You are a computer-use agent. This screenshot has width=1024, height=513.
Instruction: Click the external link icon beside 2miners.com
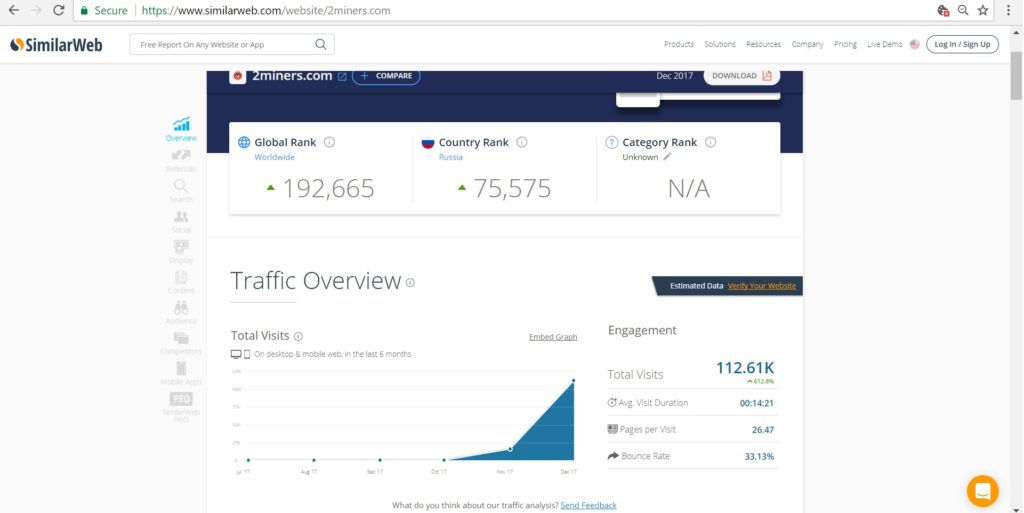pyautogui.click(x=342, y=76)
